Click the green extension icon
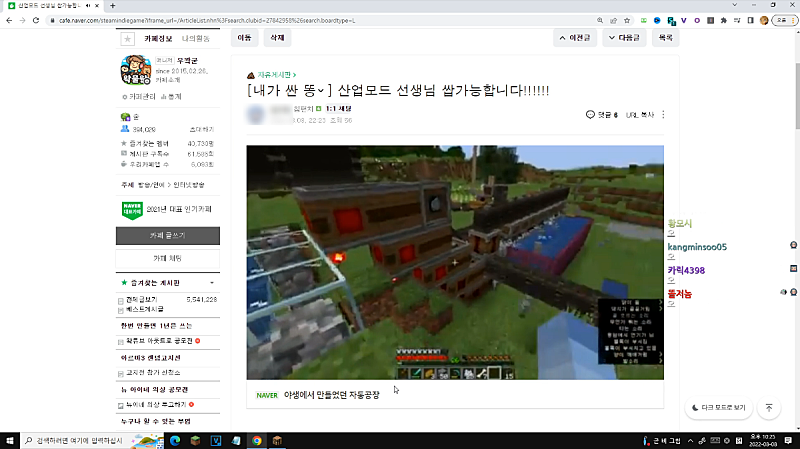Screen dimensions: 800x449 click(x=644, y=20)
